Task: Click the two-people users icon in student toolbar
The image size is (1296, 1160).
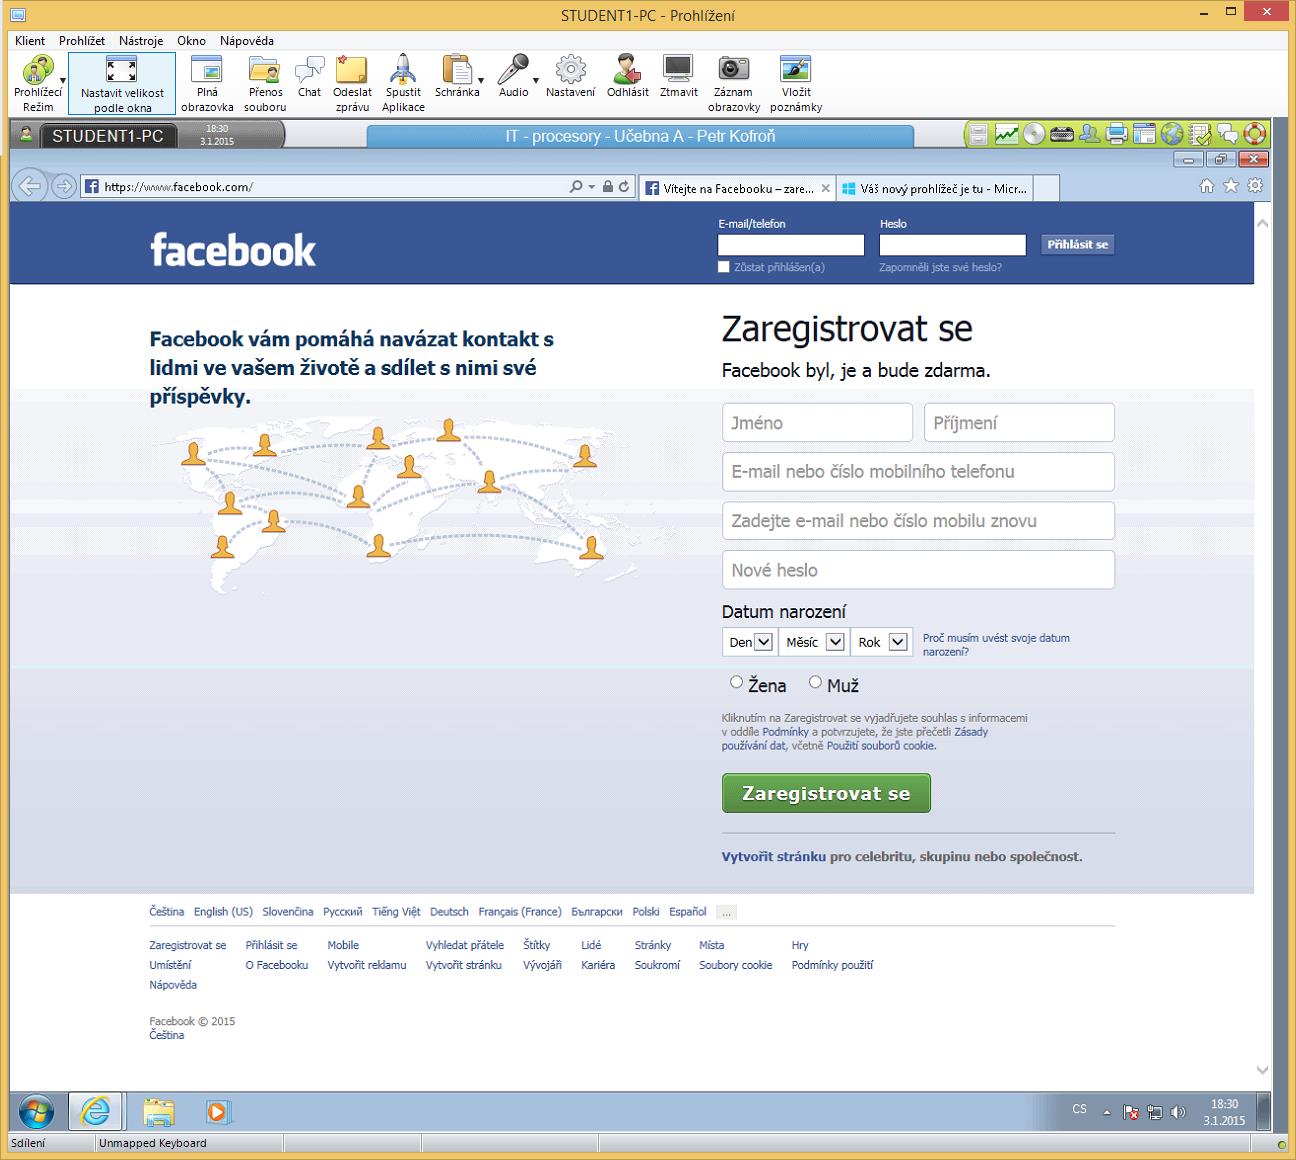Action: [1089, 133]
